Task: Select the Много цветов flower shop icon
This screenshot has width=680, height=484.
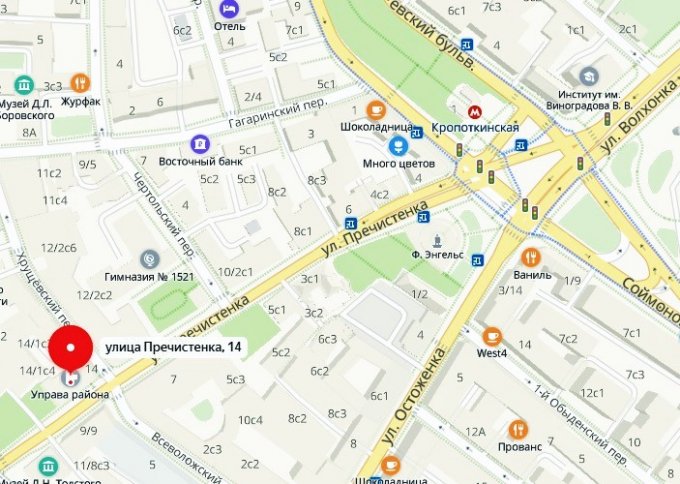Action: [398, 145]
